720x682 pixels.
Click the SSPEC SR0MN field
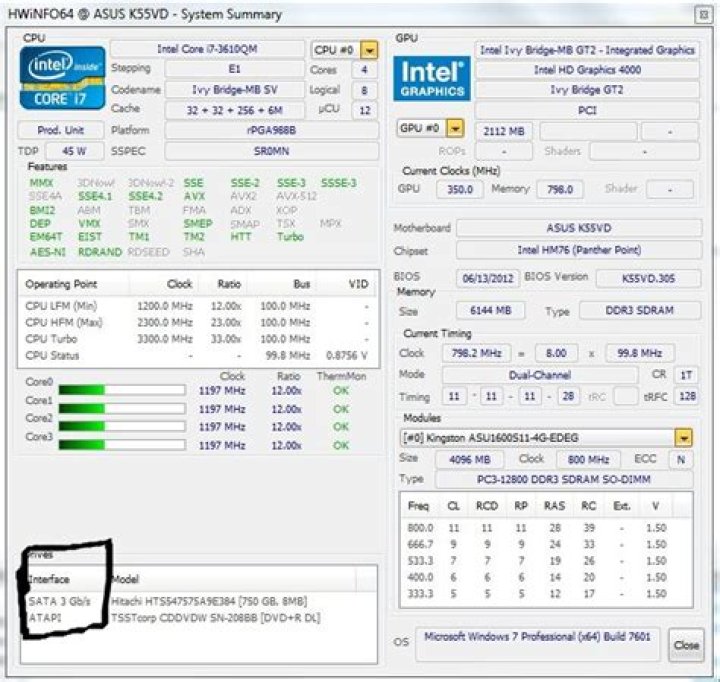click(x=271, y=151)
